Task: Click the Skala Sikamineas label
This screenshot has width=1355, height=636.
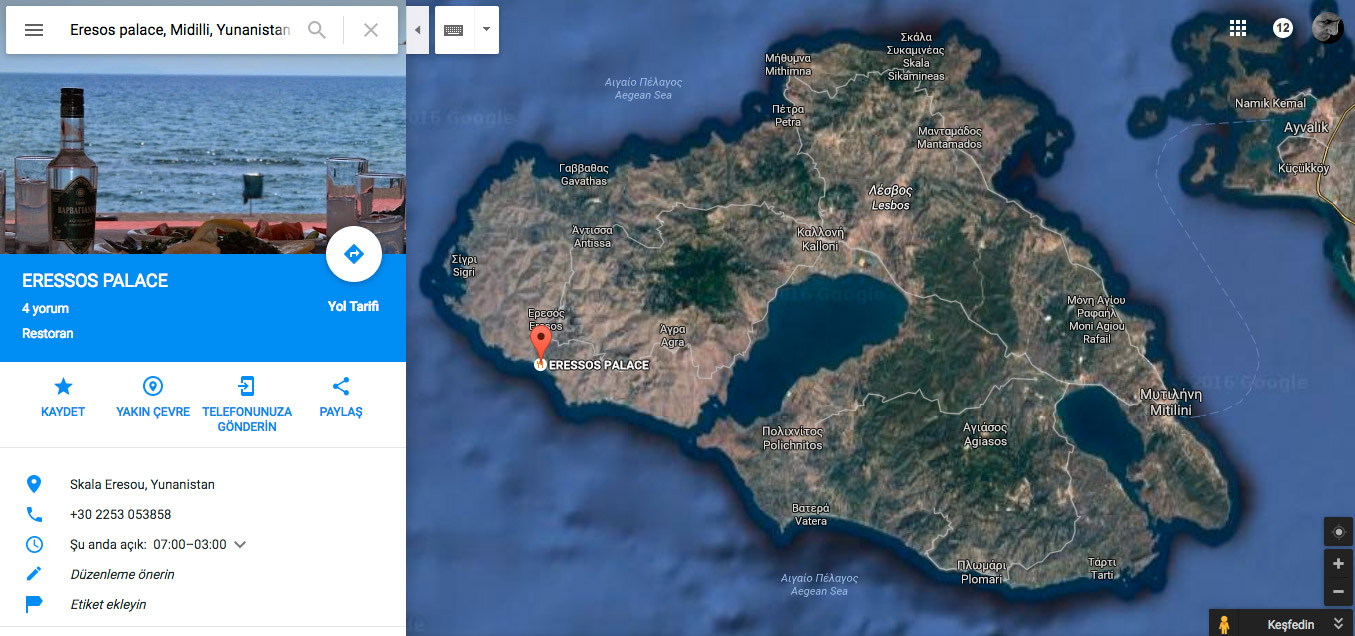Action: 916,57
